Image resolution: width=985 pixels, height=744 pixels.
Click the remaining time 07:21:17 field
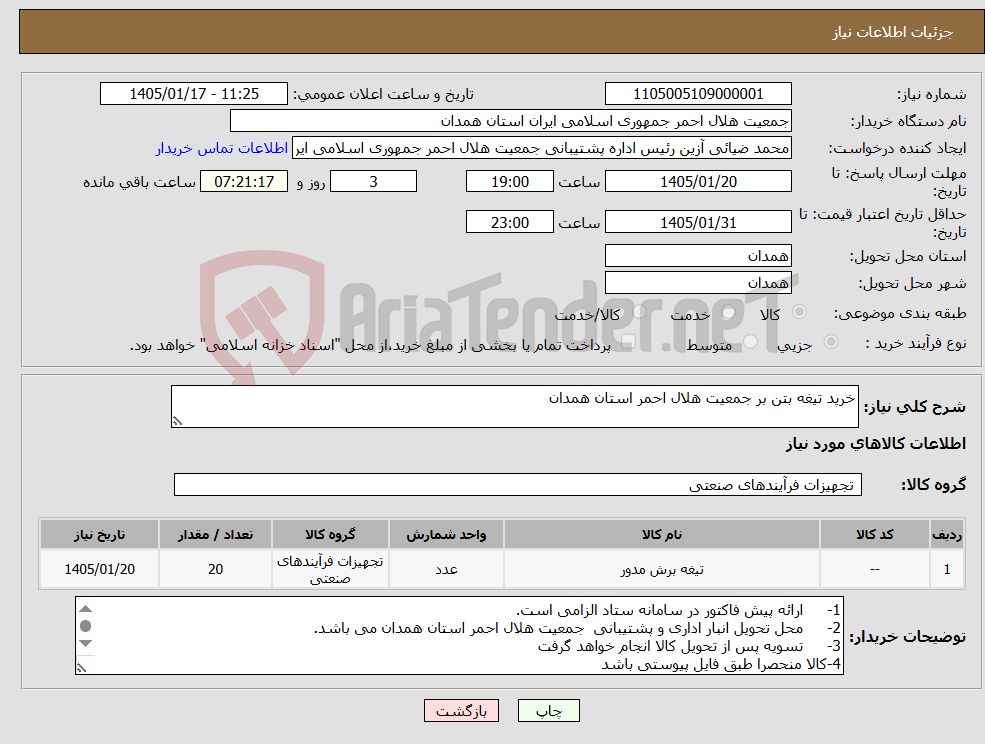coord(244,182)
